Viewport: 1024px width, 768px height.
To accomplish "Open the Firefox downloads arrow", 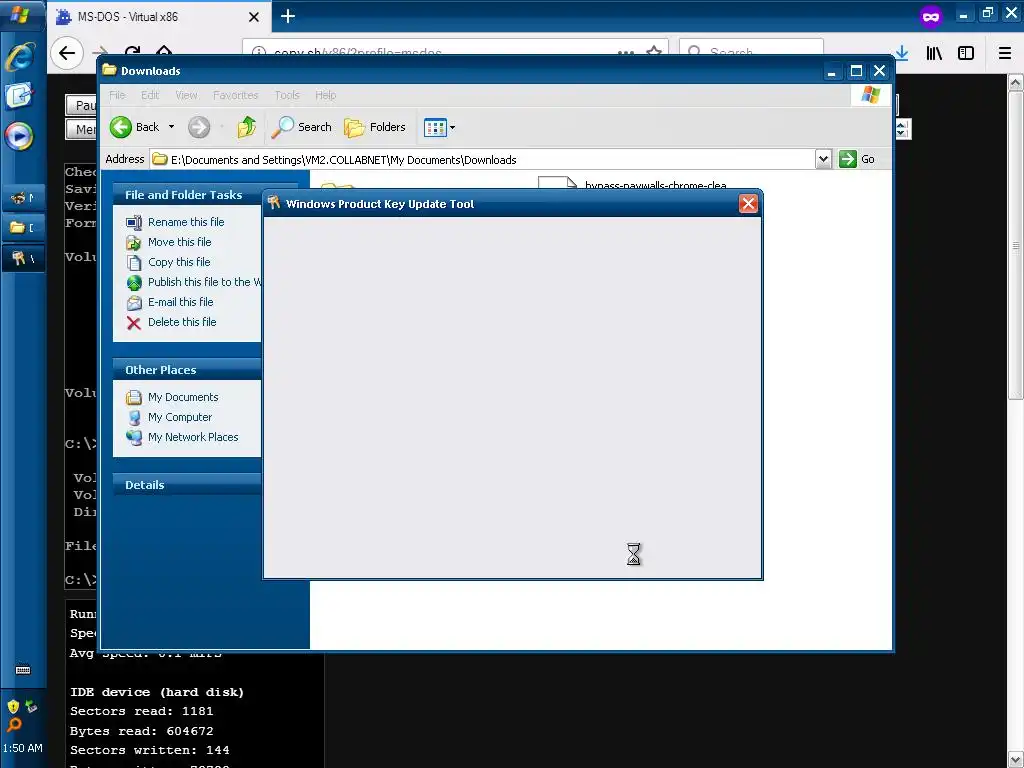I will pos(902,53).
